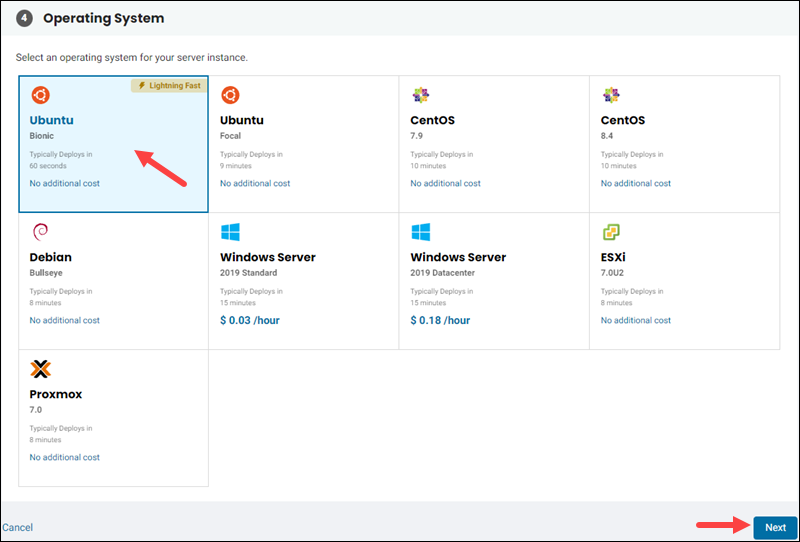Select the Ubuntu Focal title
Image resolution: width=800 pixels, height=542 pixels.
point(242,120)
